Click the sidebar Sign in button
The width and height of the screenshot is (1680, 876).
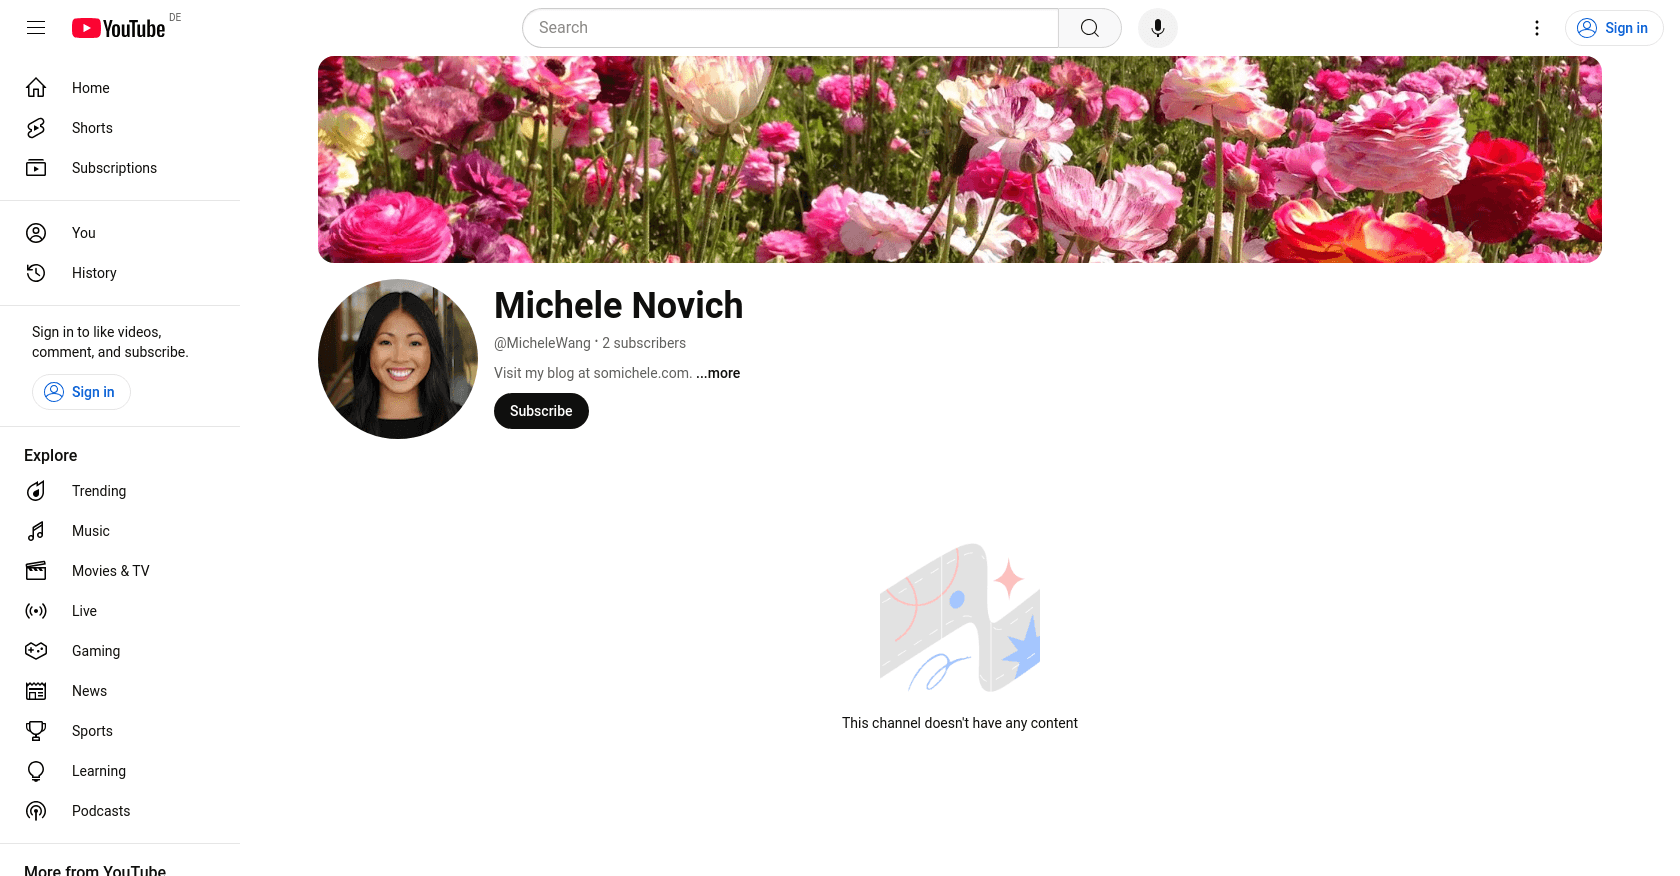click(81, 392)
